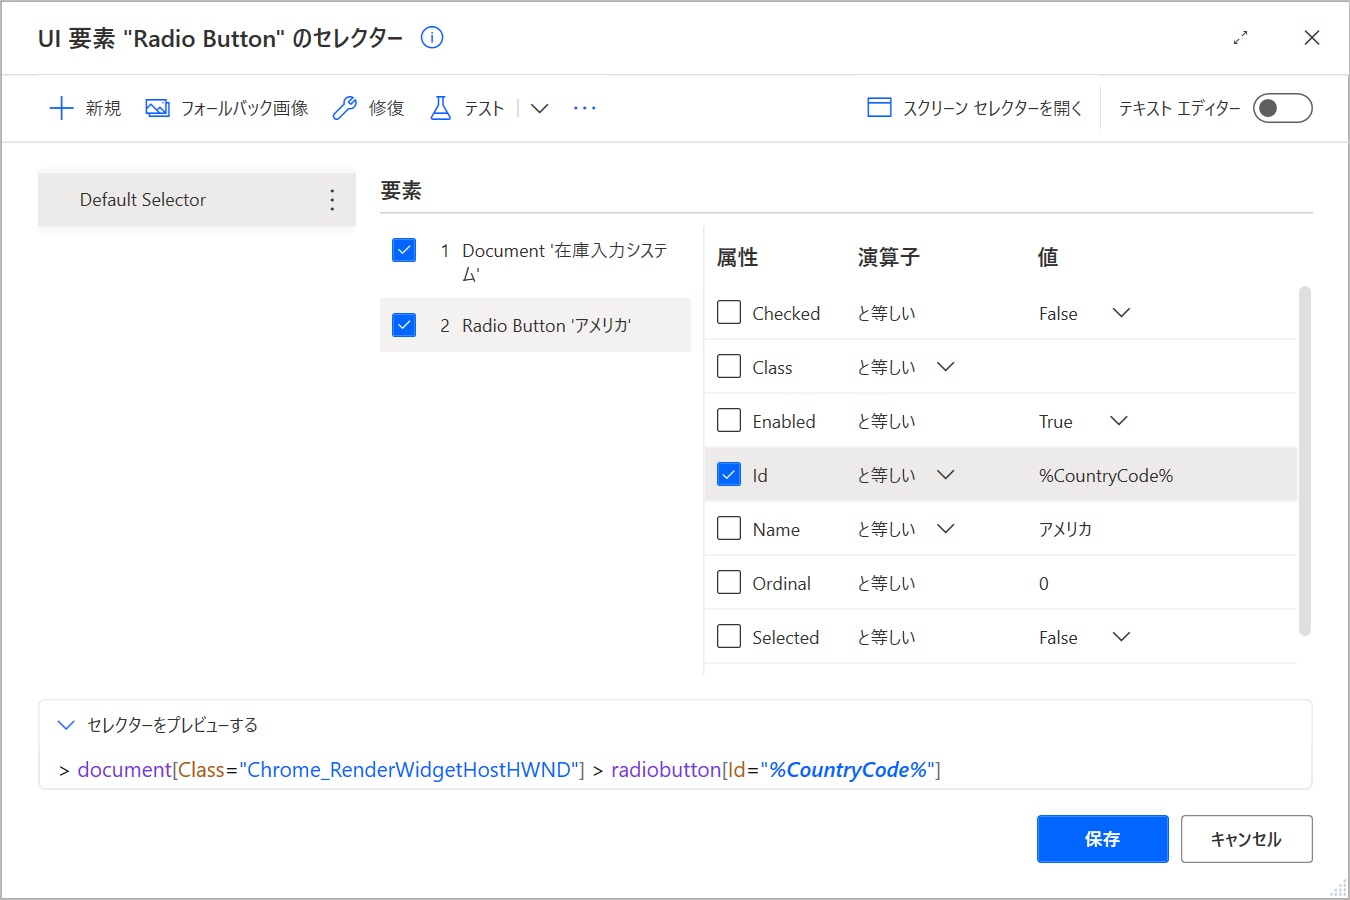Click the 属性 column header
The image size is (1350, 900).
[738, 257]
